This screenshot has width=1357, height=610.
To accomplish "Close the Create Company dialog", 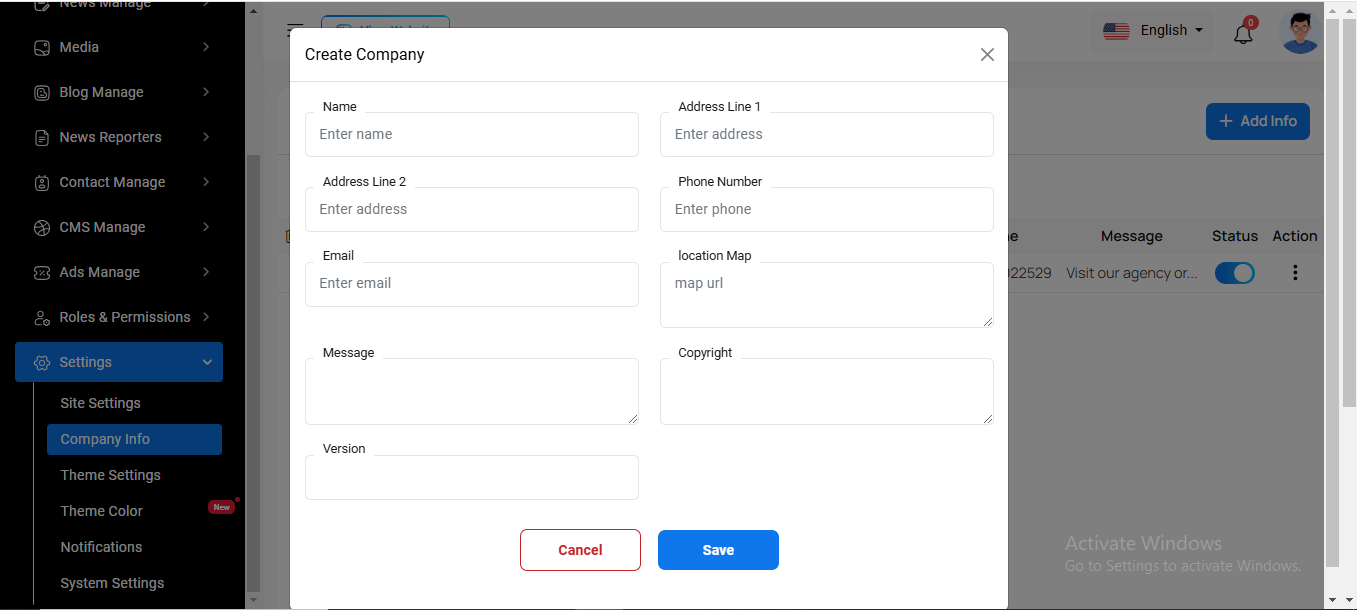I will (987, 55).
